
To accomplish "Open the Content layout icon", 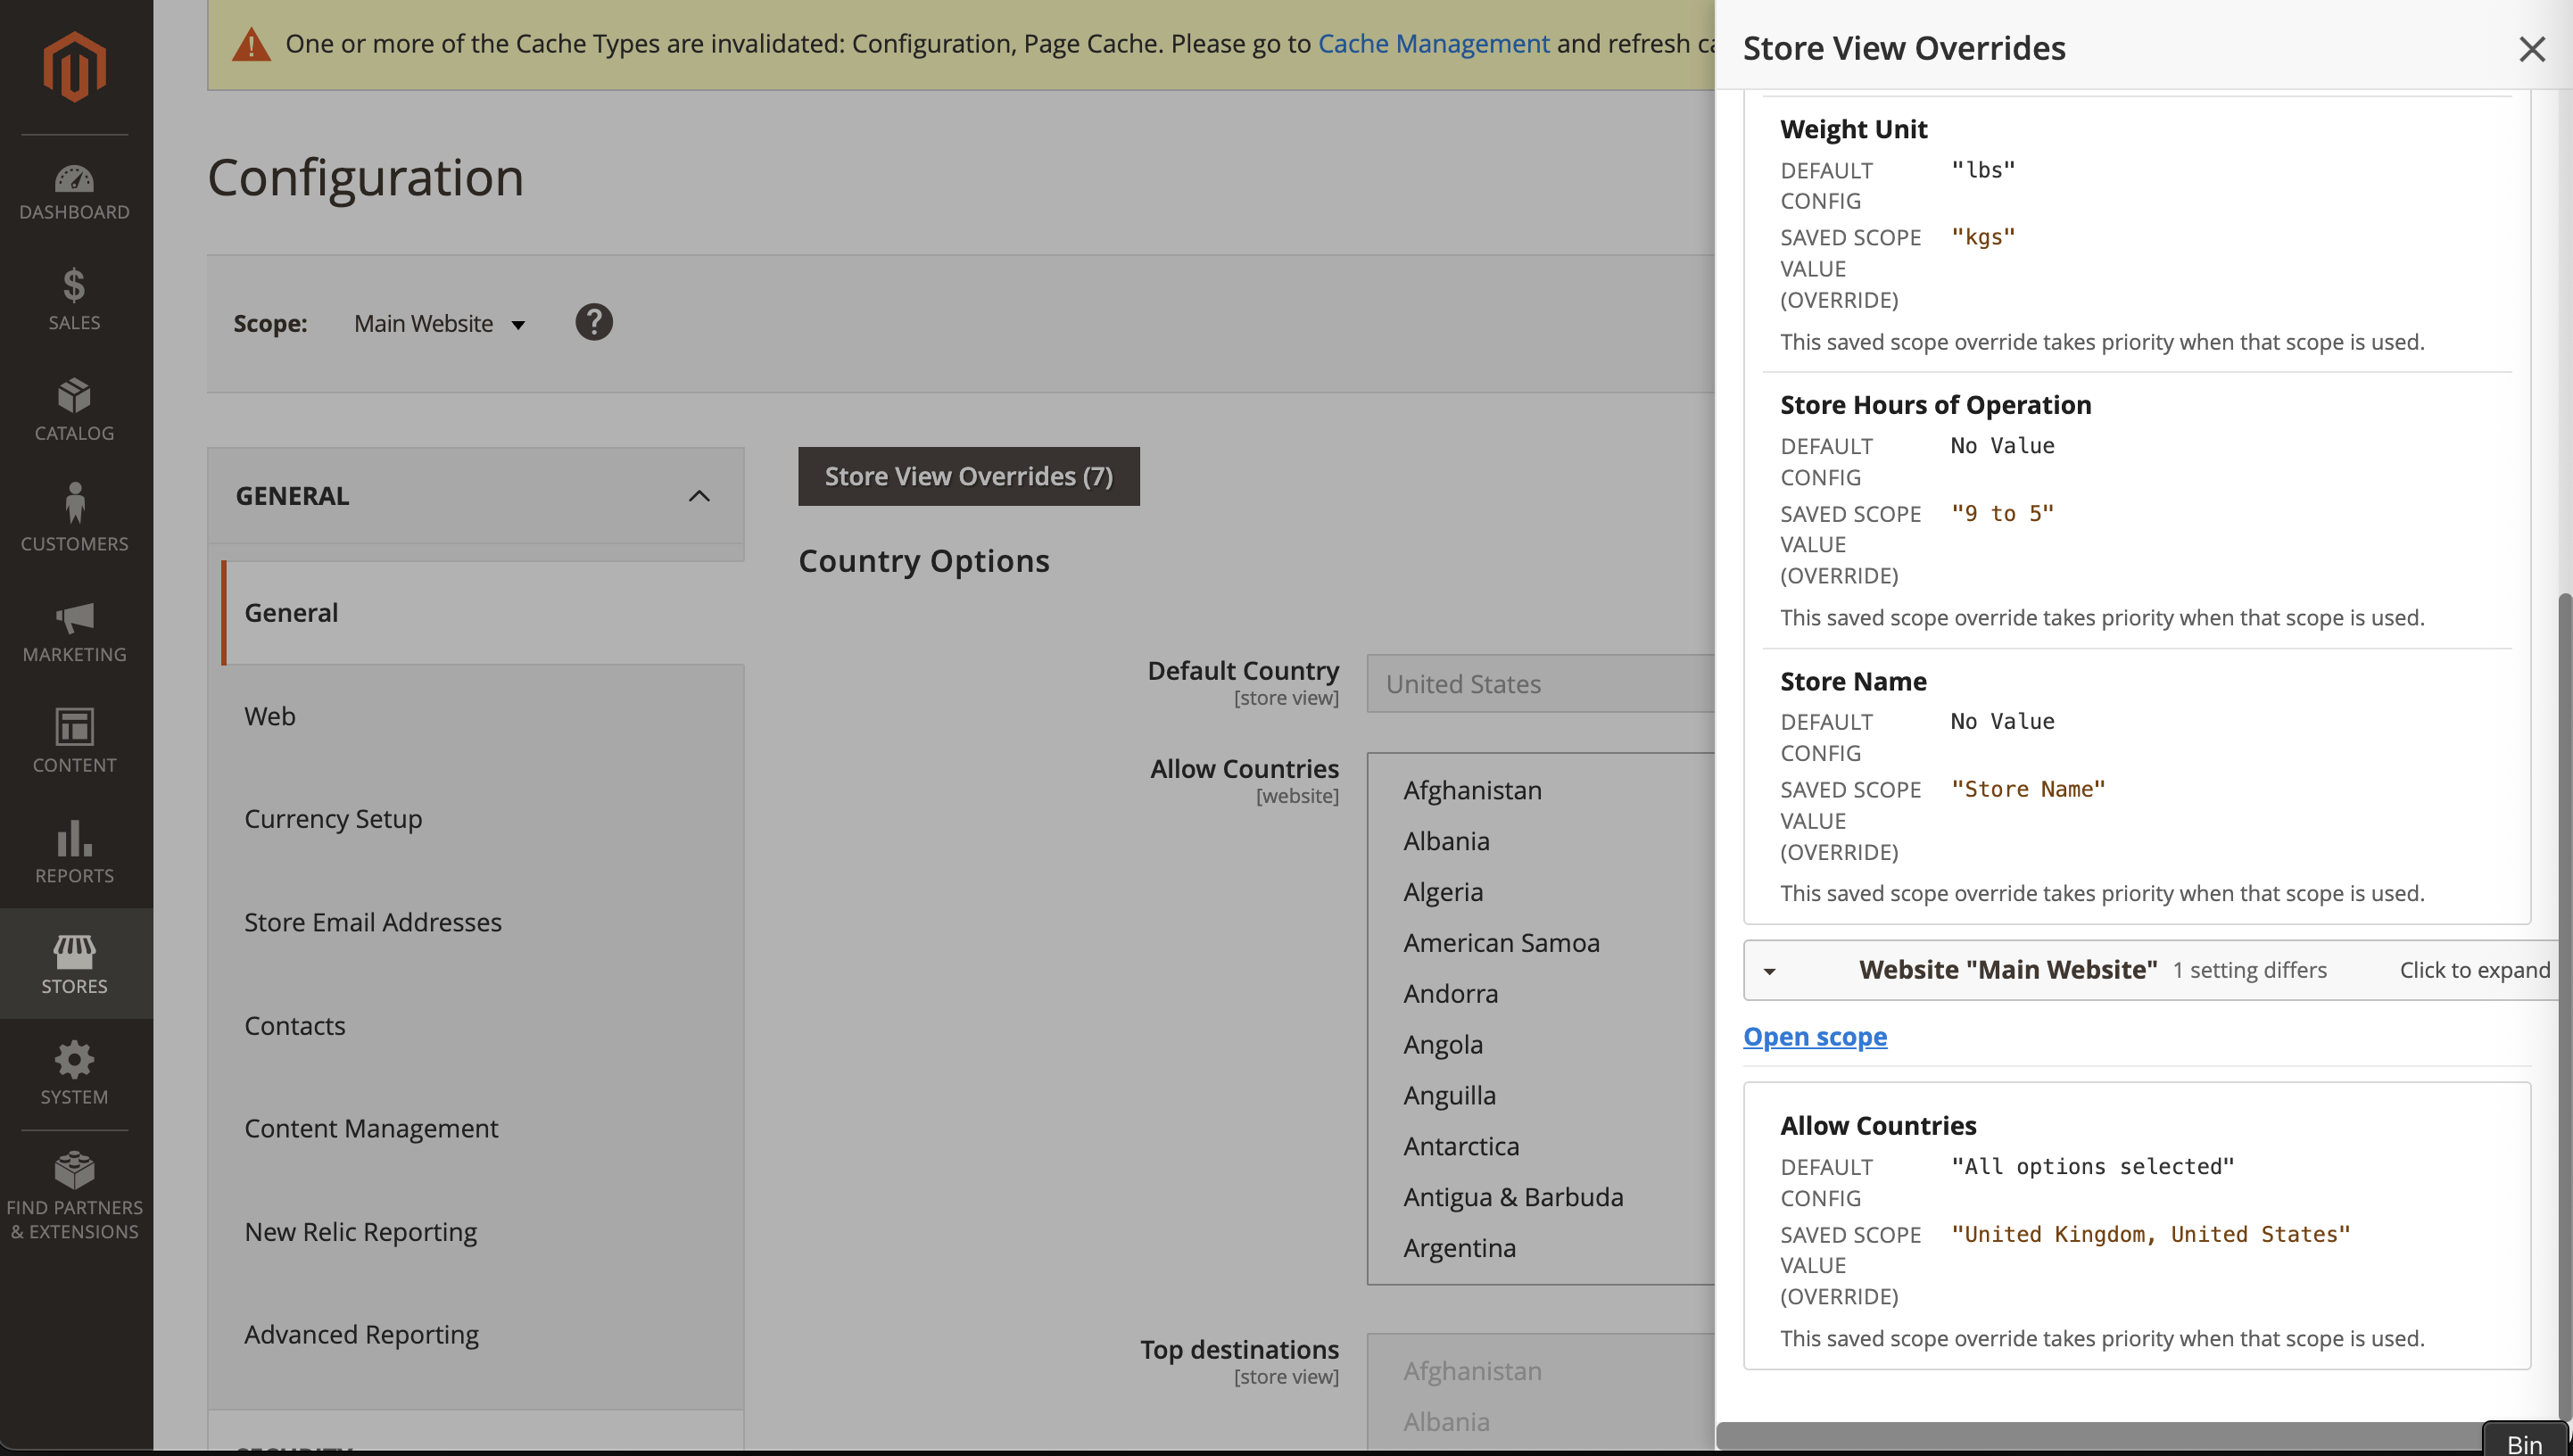I will (x=74, y=727).
